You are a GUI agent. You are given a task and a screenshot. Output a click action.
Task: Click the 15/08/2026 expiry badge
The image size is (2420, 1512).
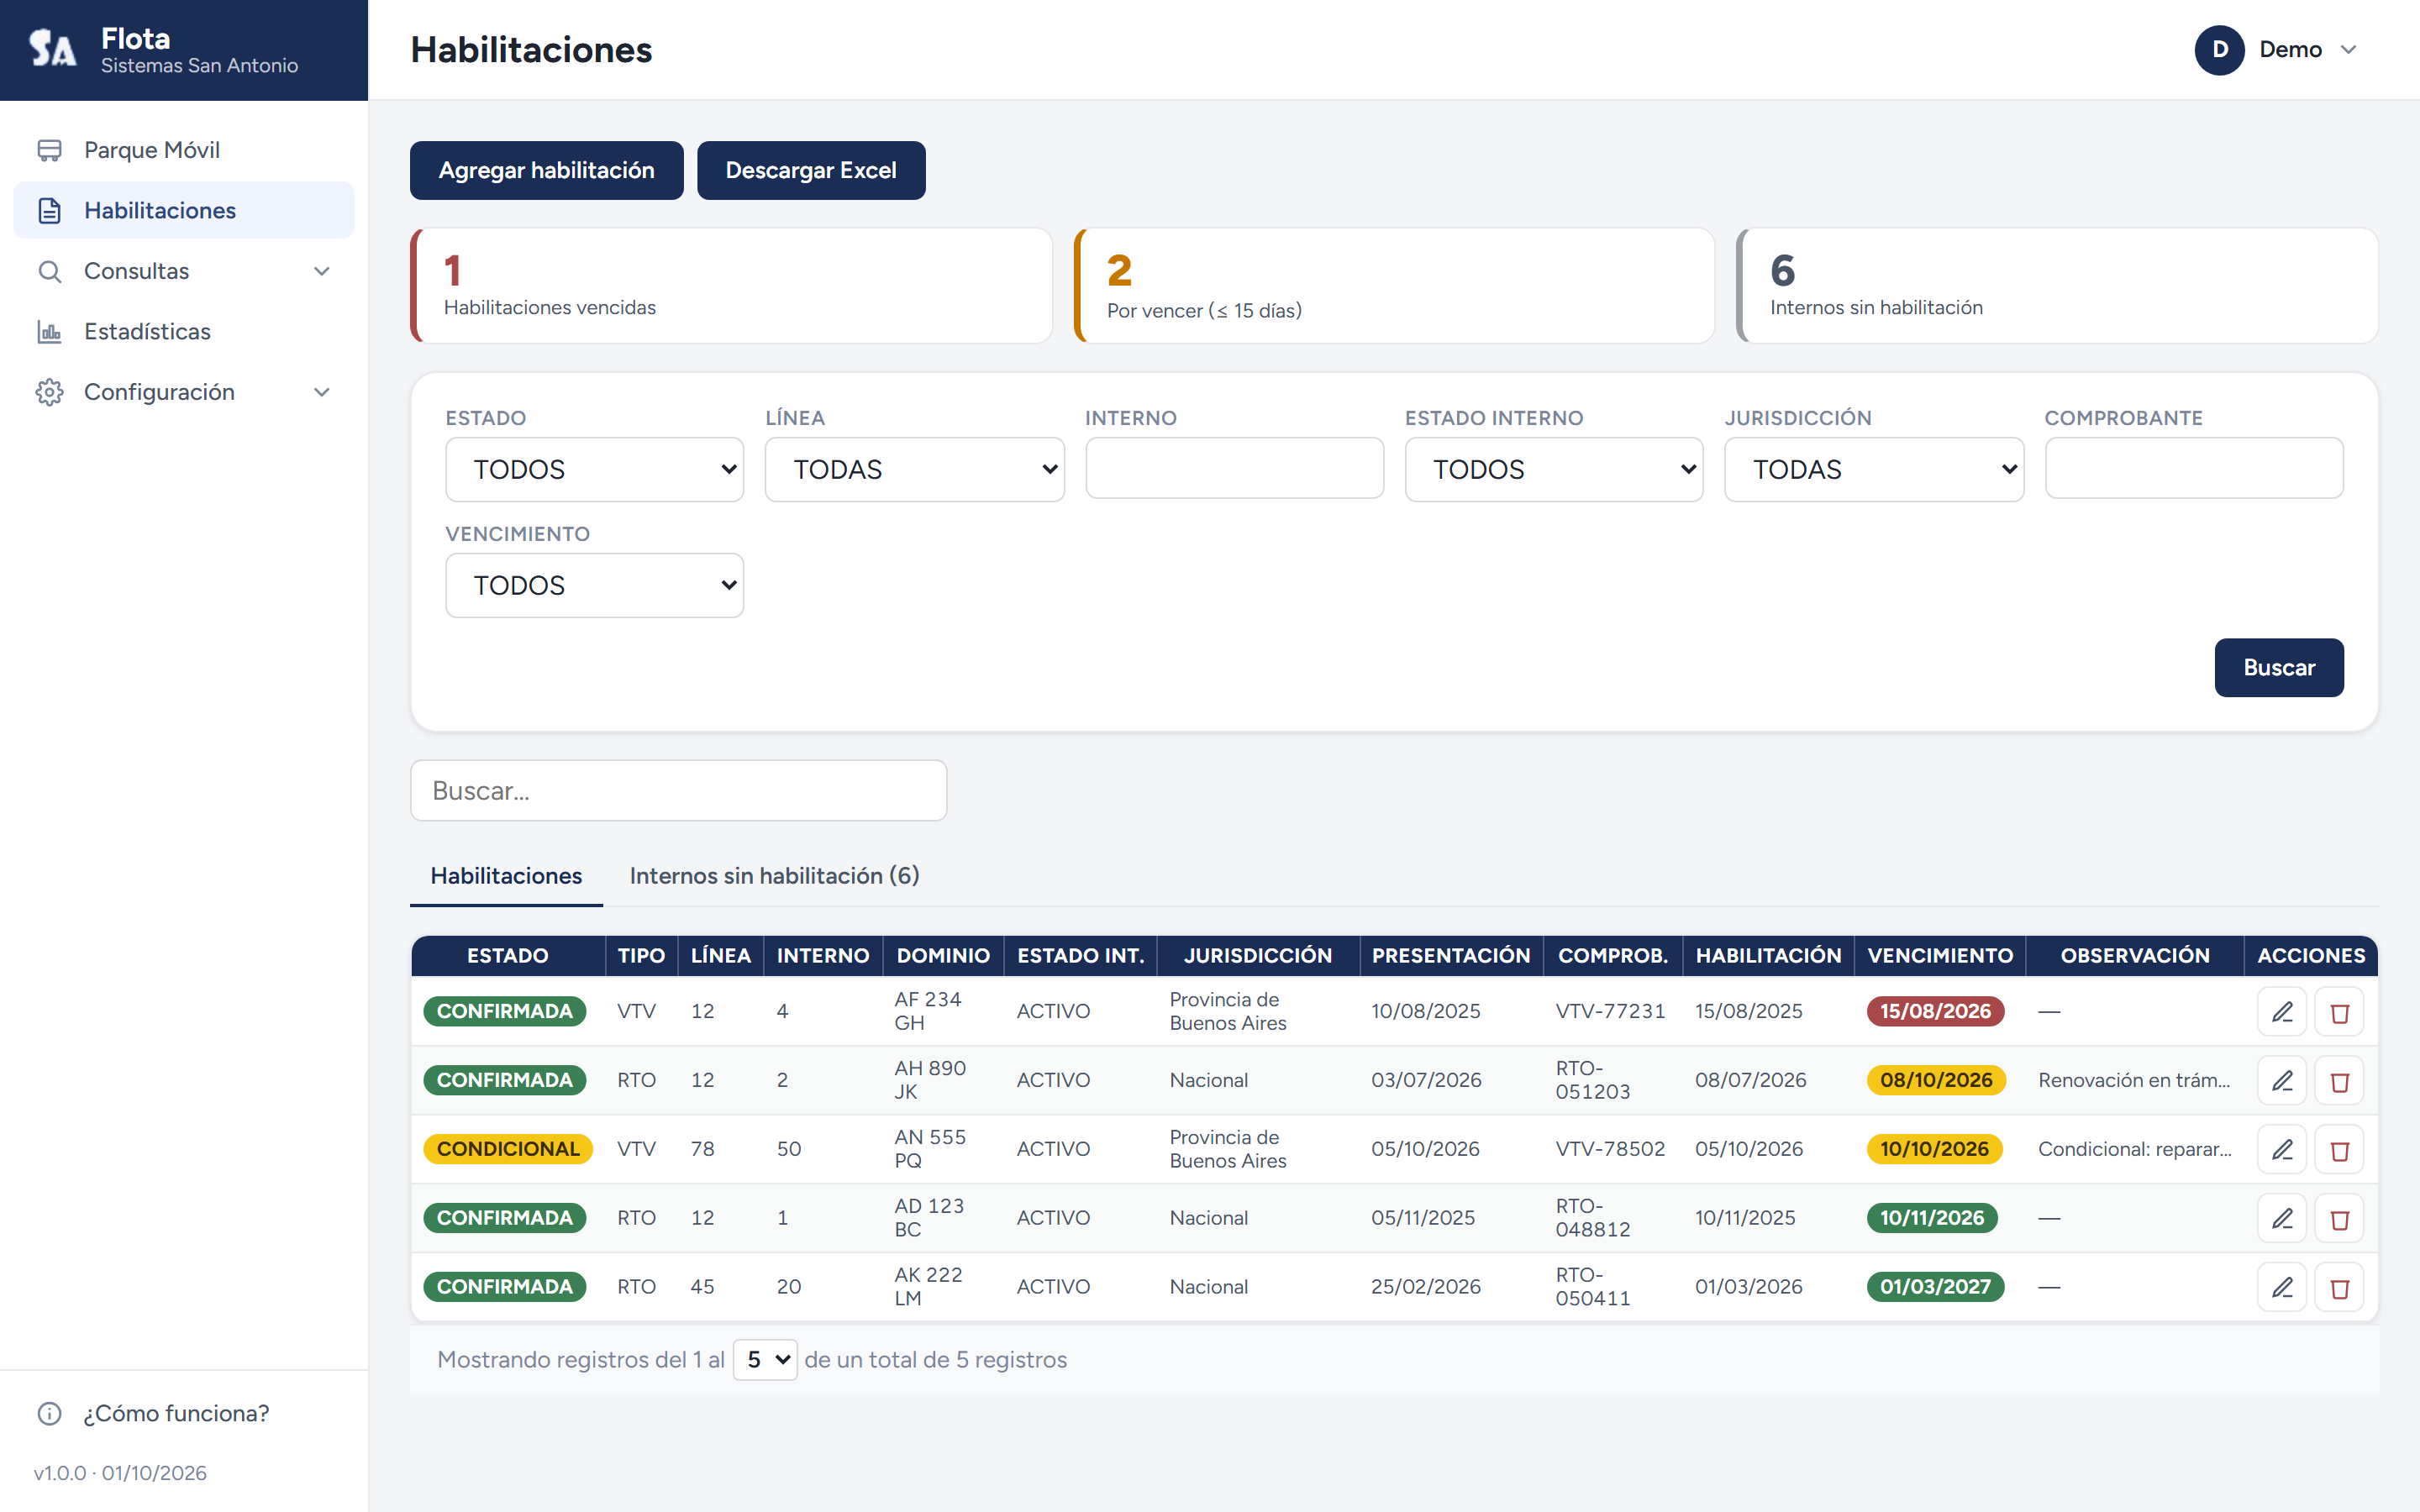[1935, 1011]
